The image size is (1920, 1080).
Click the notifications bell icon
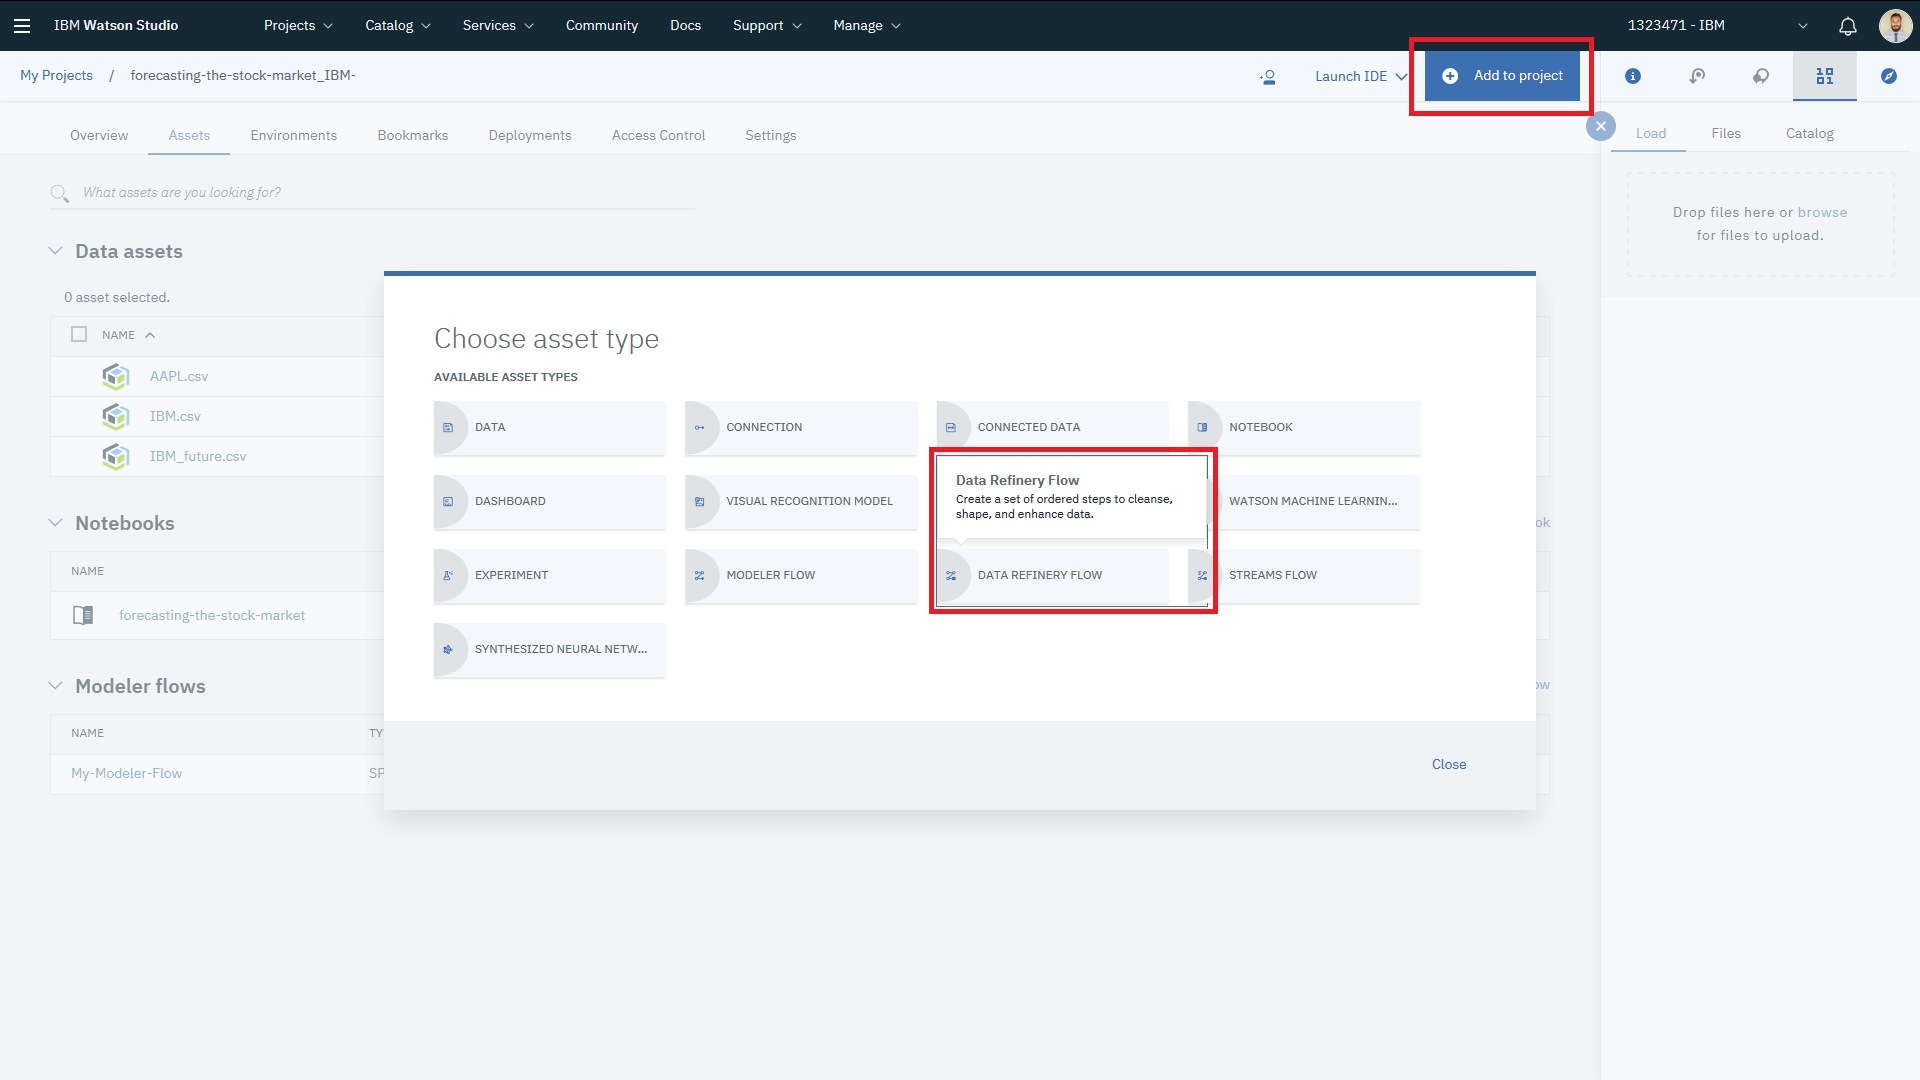(x=1848, y=26)
